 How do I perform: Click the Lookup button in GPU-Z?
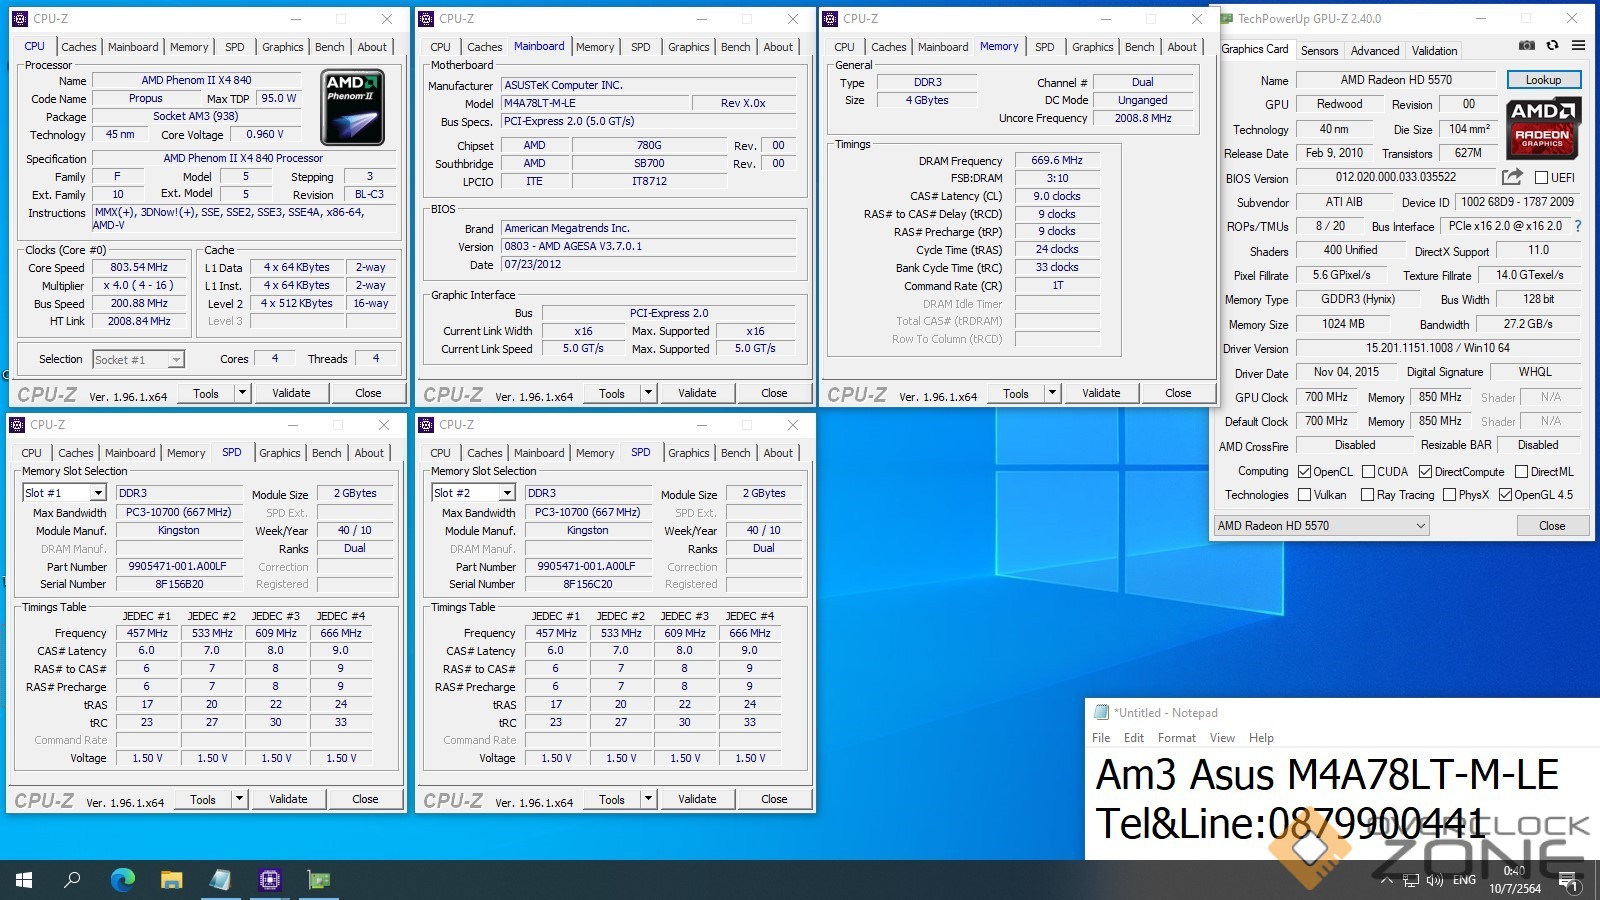tap(1543, 80)
